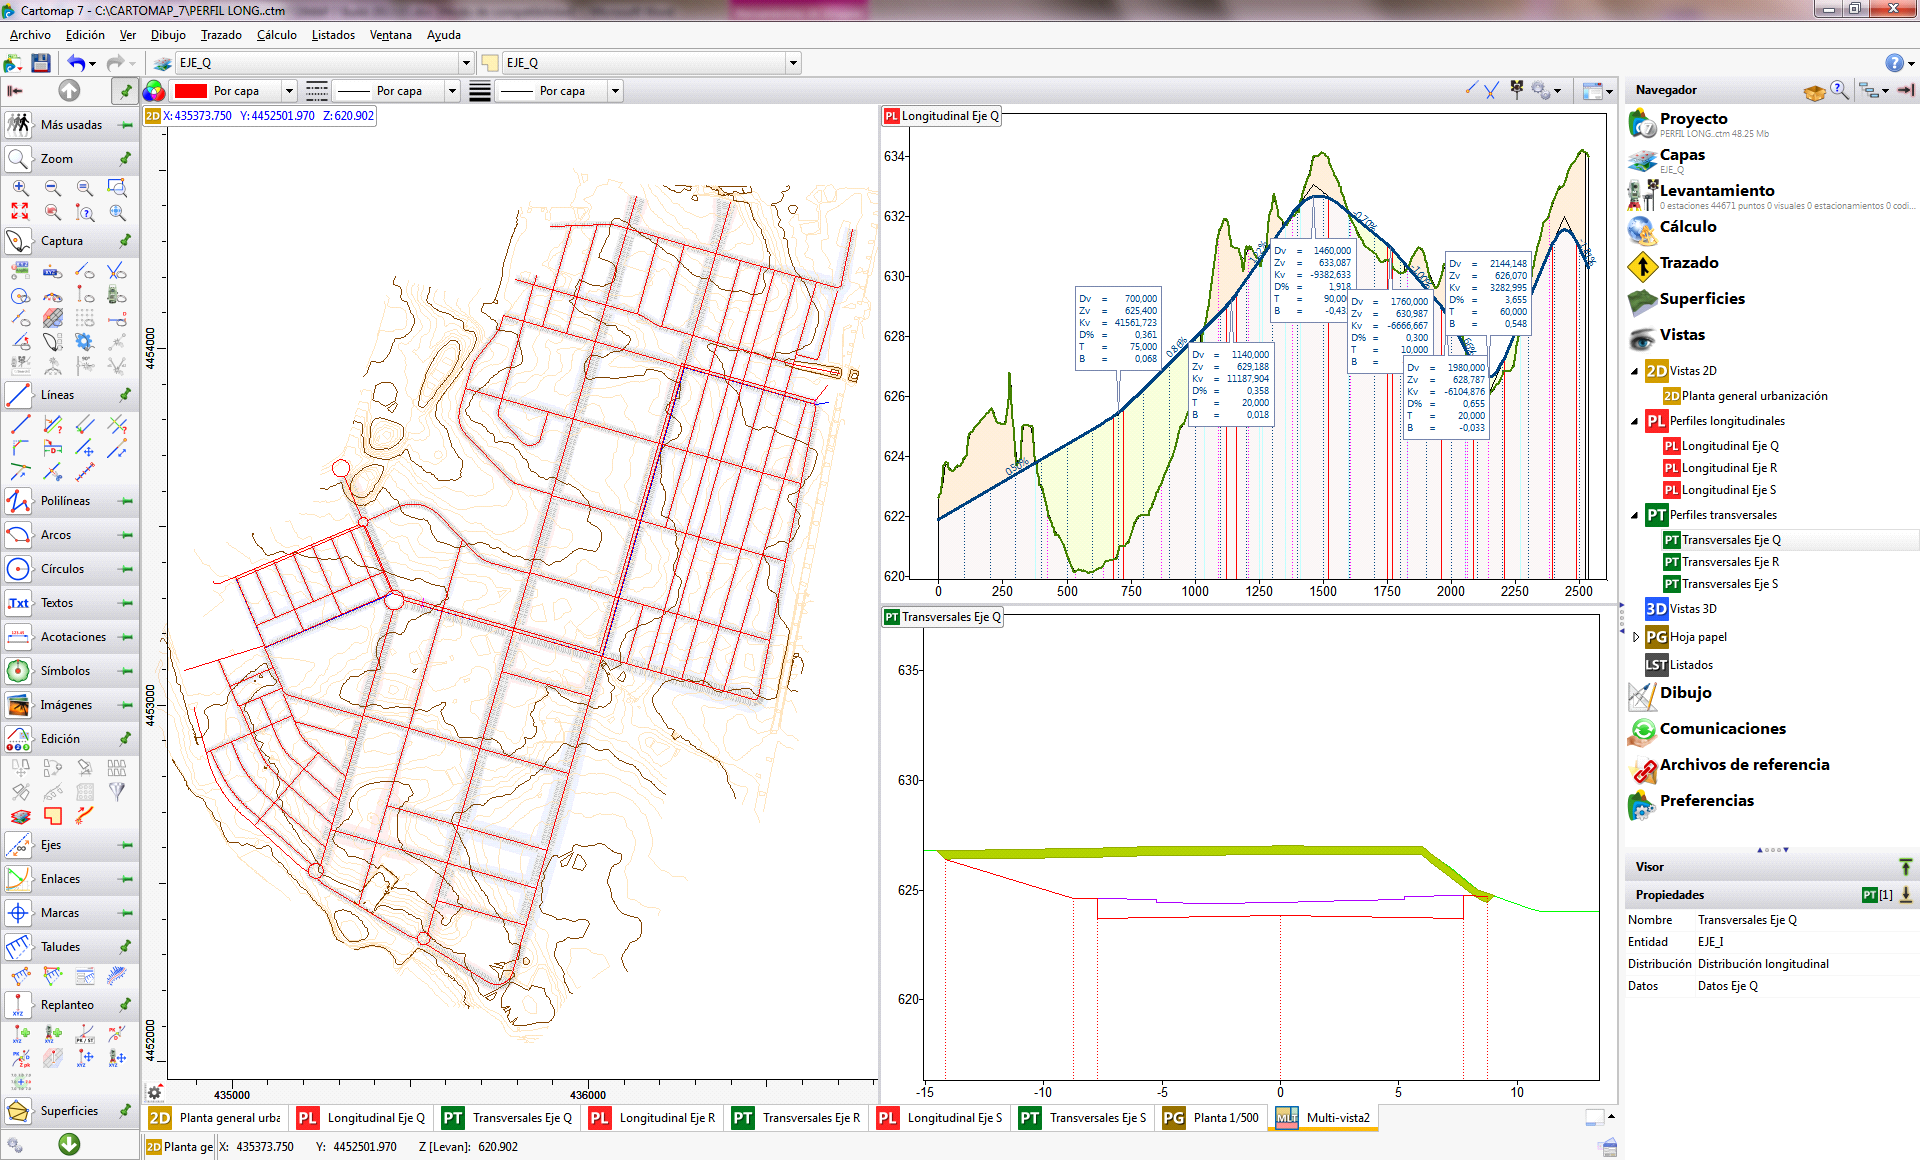Click the green download arrow at bottom left
The height and width of the screenshot is (1160, 1920).
tap(69, 1143)
